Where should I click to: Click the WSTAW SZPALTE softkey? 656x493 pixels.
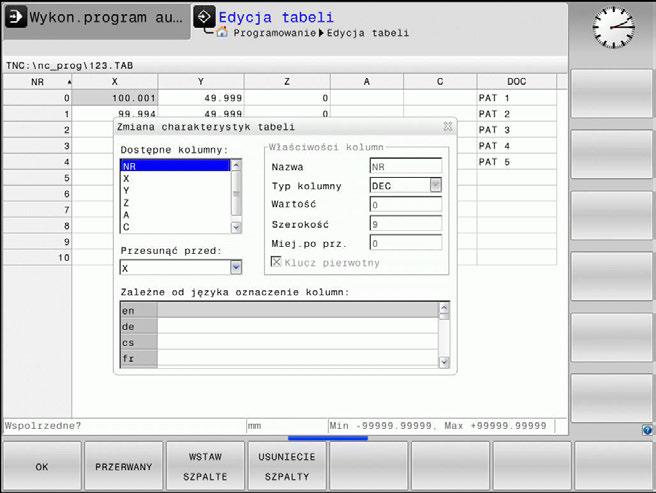pyautogui.click(x=205, y=466)
